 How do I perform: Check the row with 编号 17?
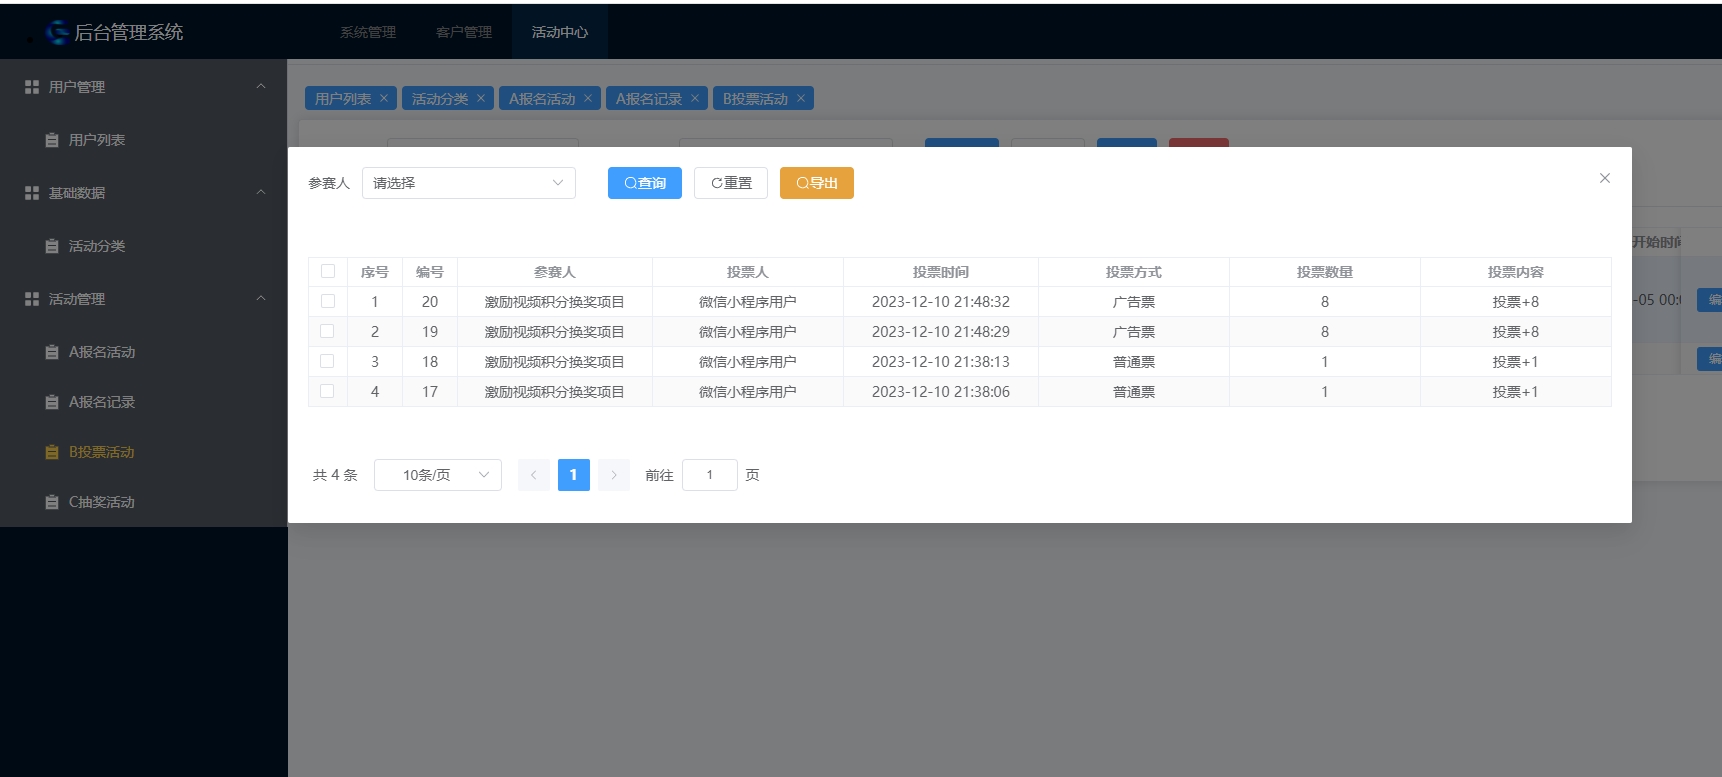328,391
